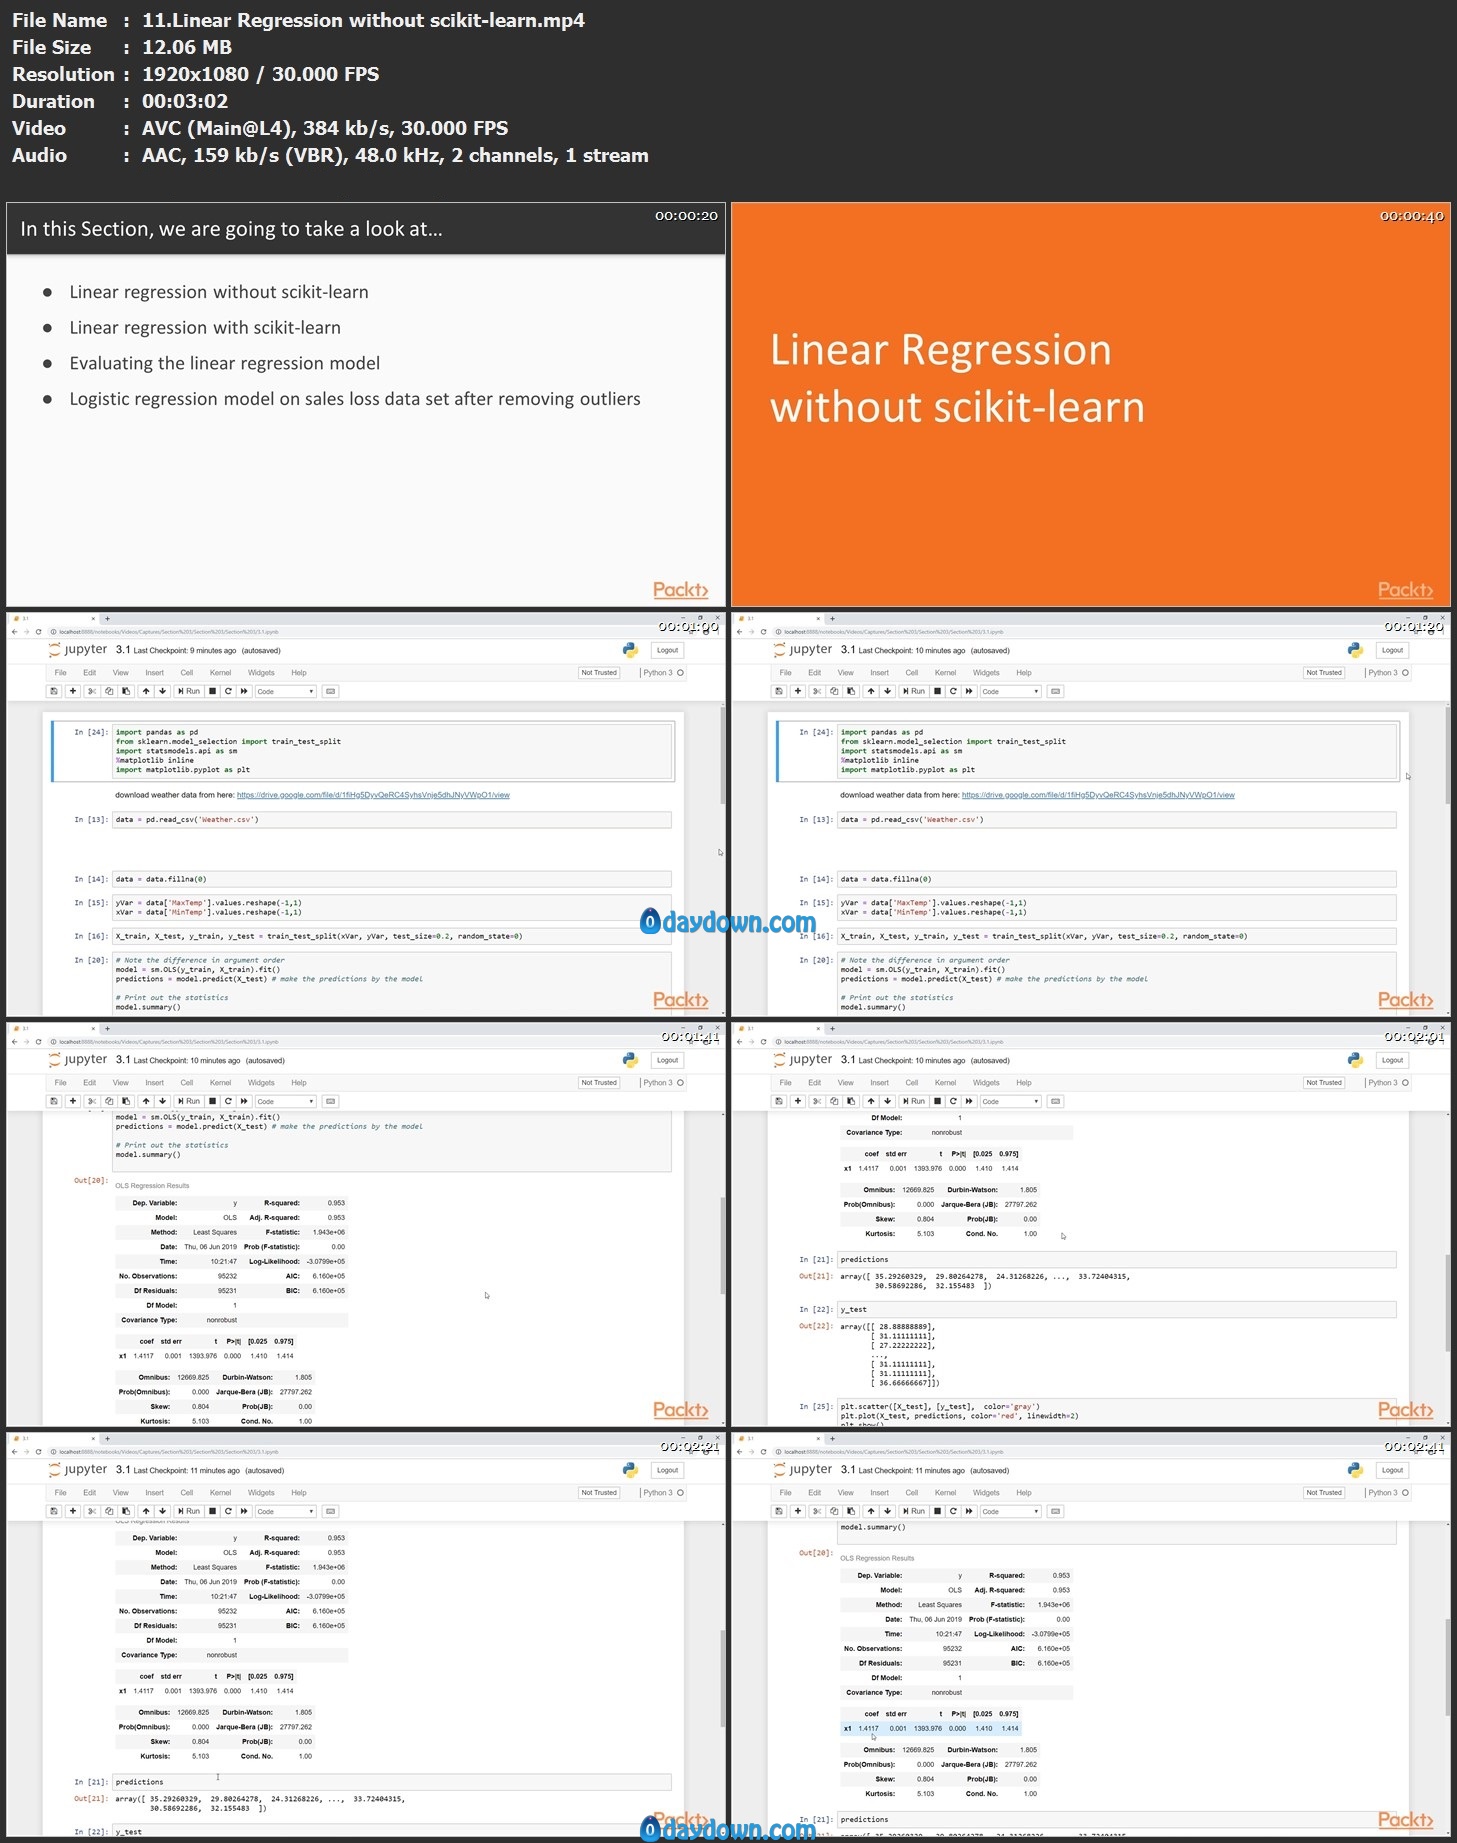
Task: Open the File menu in the 00:01:00 frame
Action: pyautogui.click(x=60, y=673)
